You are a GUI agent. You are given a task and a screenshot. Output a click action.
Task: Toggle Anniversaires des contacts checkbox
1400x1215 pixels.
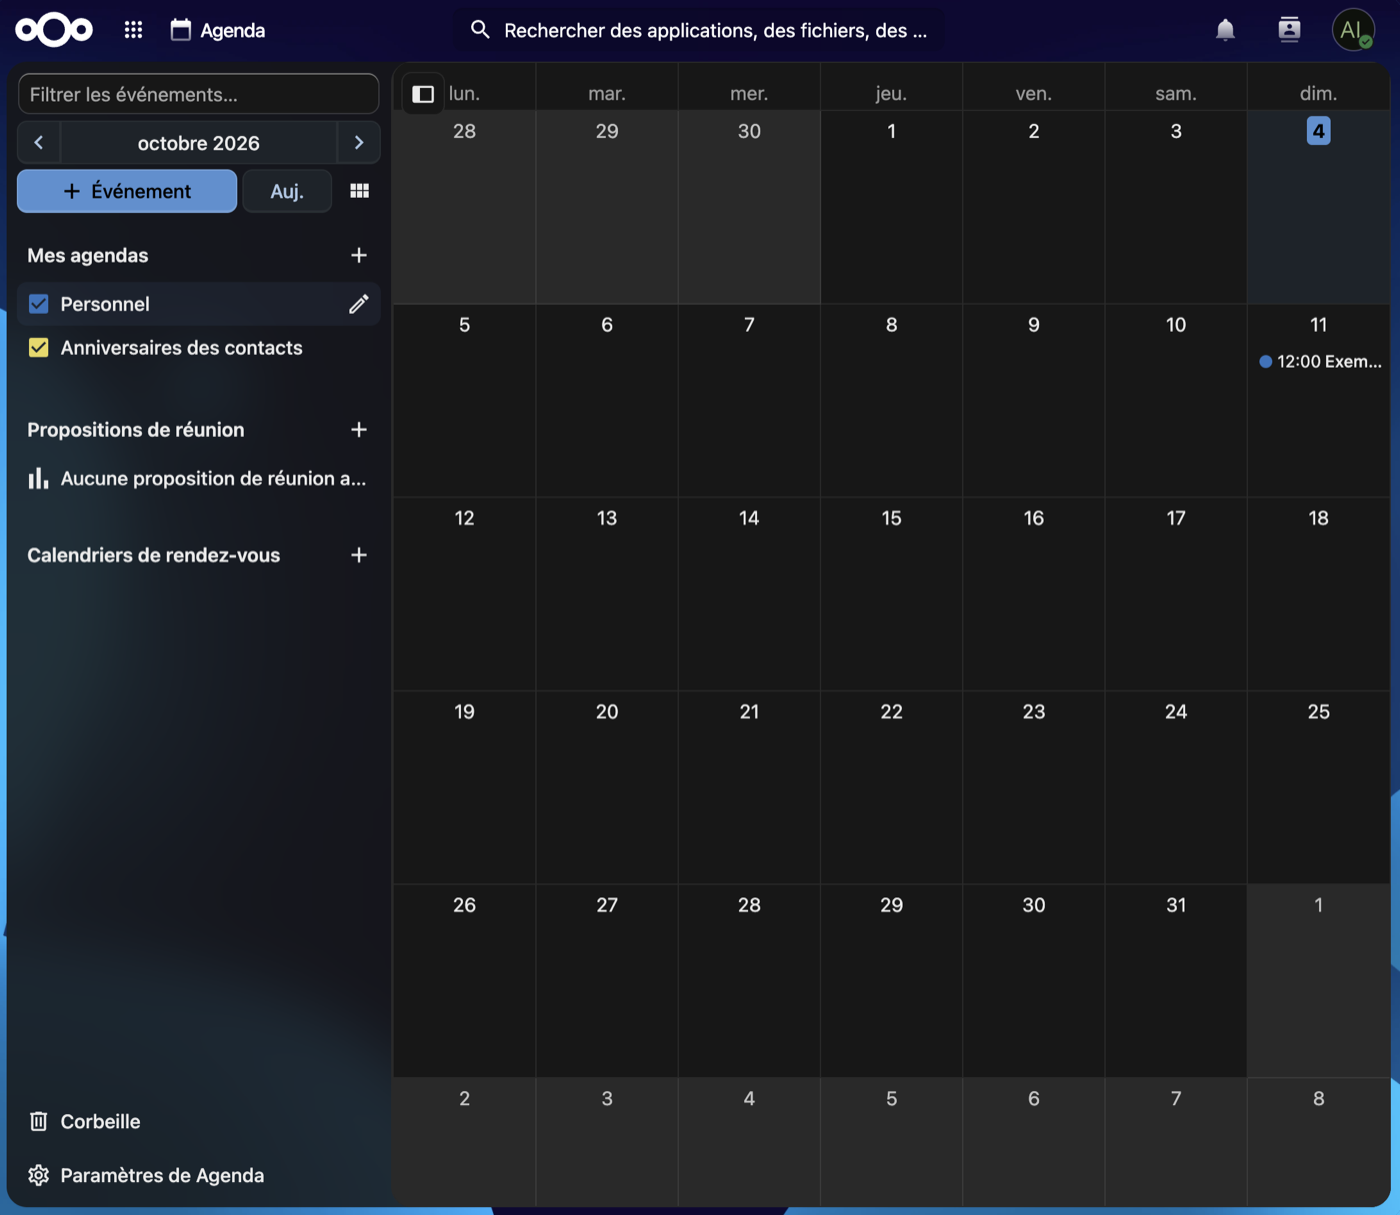pos(38,348)
